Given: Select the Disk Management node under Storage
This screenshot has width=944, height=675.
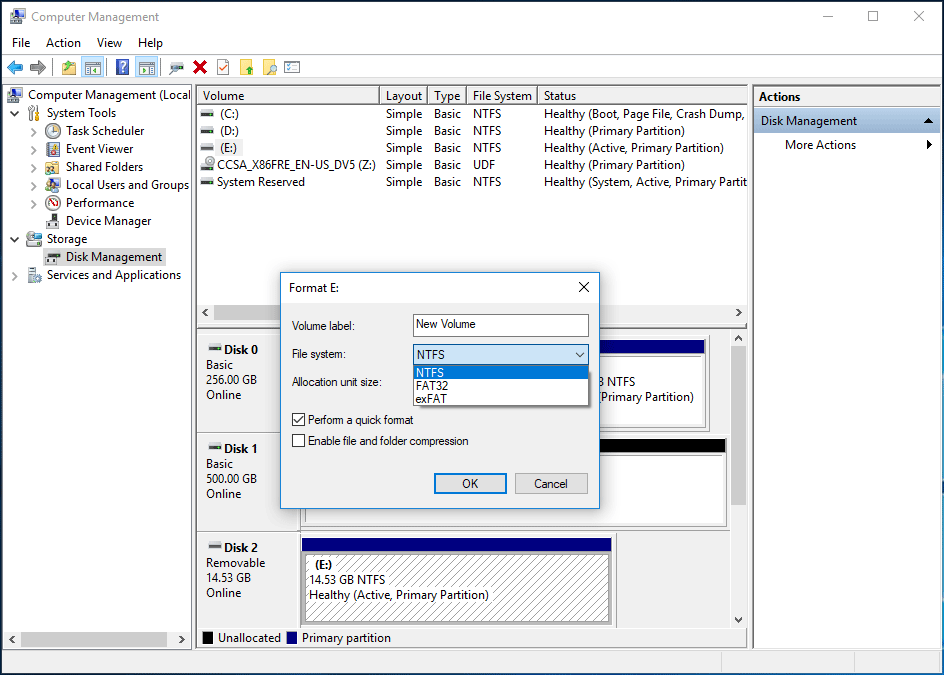Looking at the screenshot, I should (x=111, y=256).
